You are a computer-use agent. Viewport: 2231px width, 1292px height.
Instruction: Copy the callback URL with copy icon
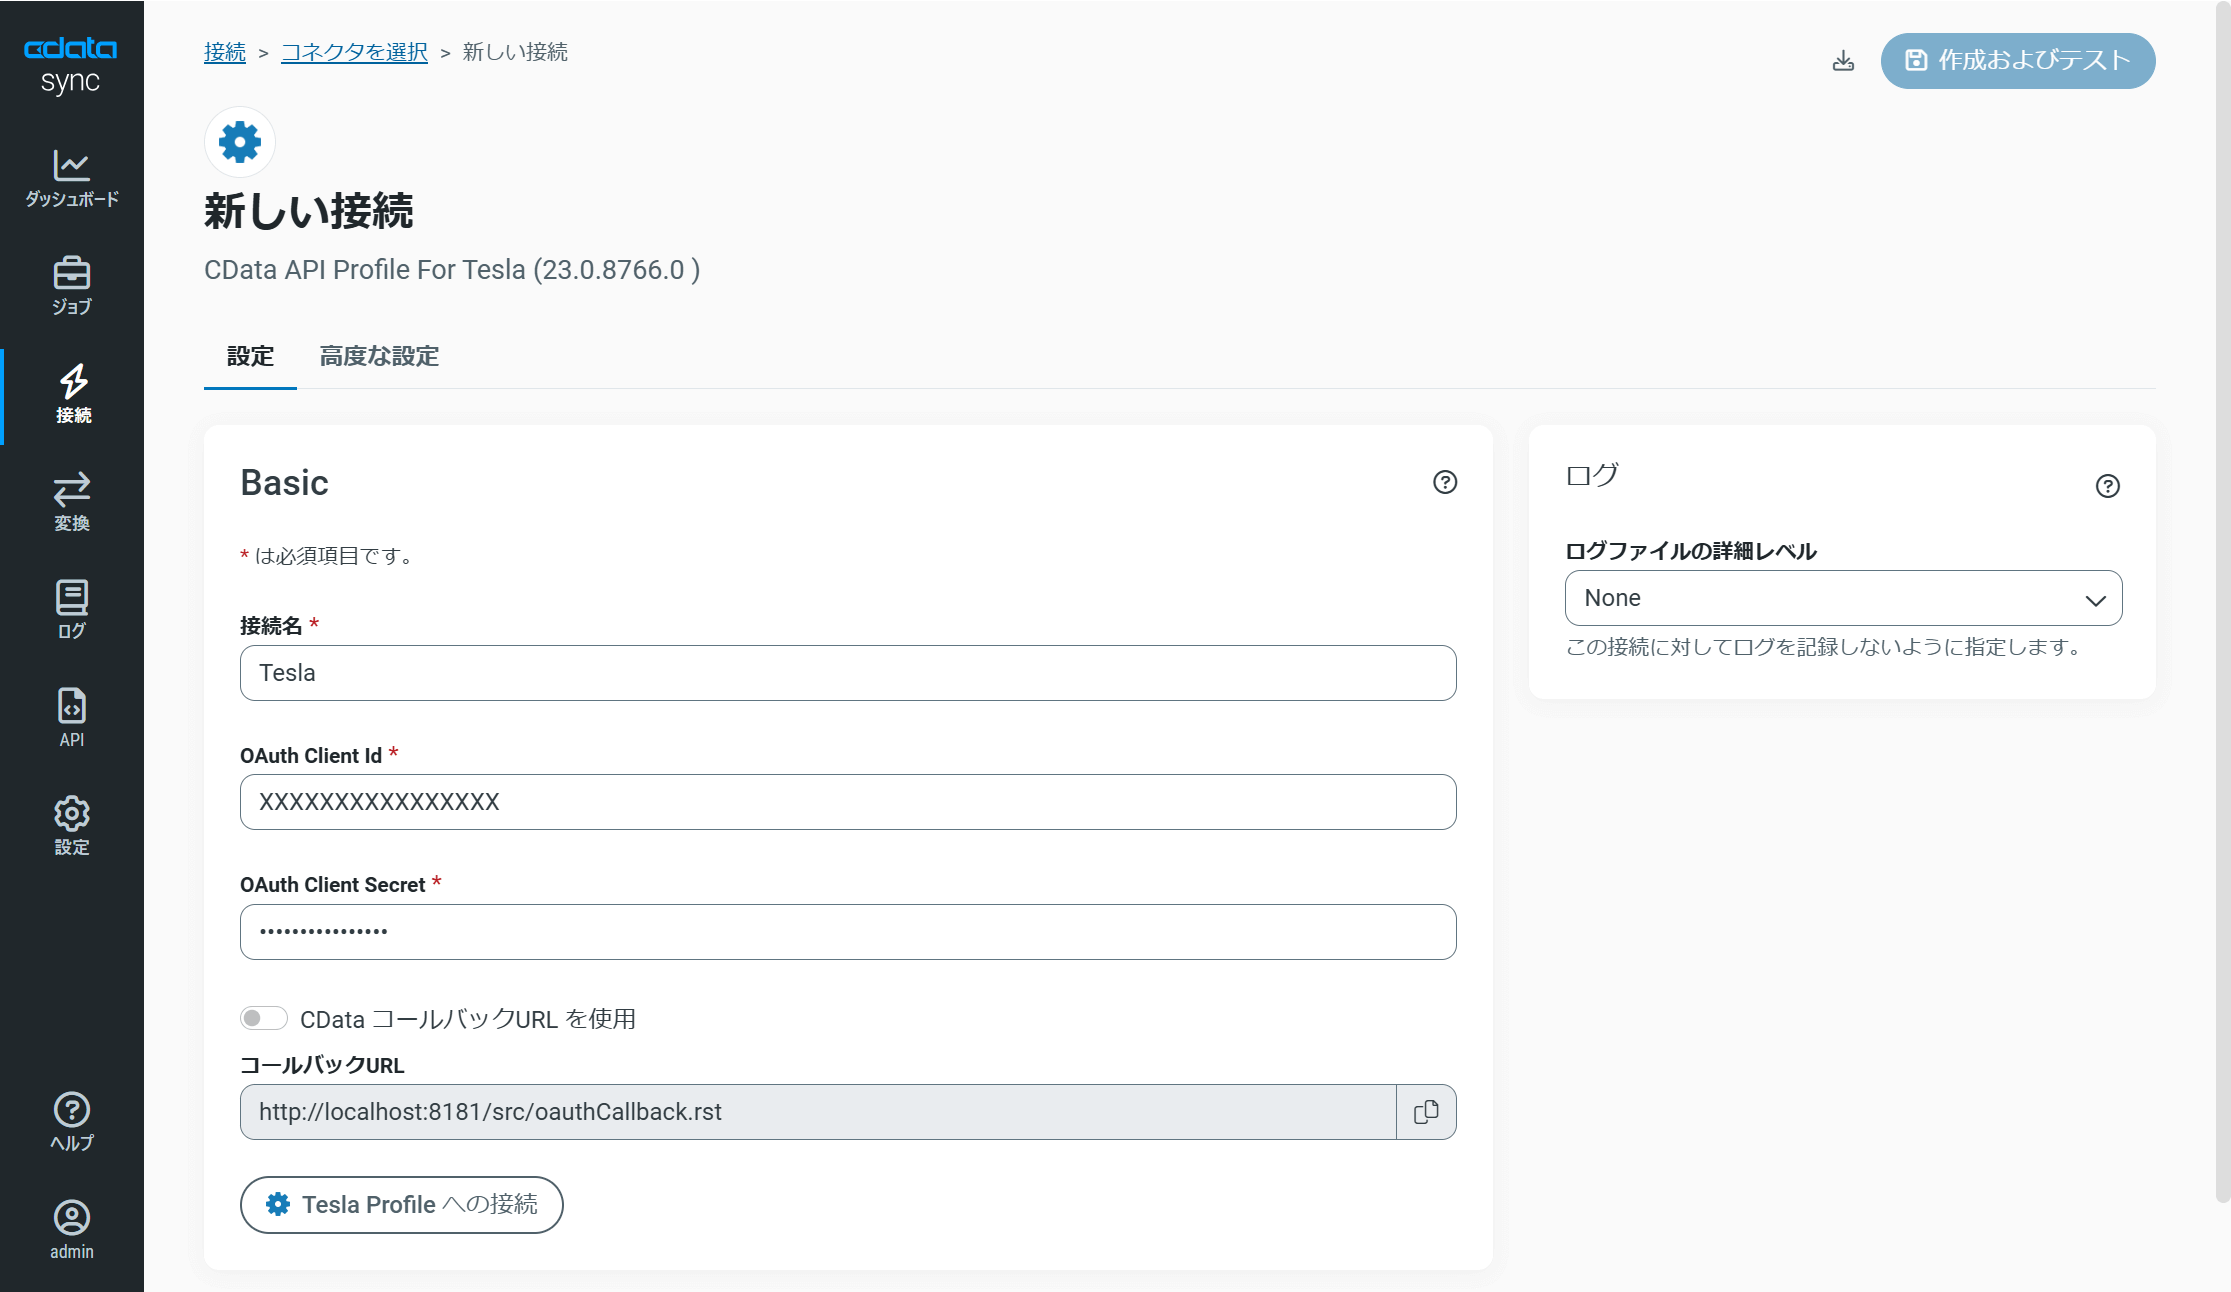click(1426, 1112)
